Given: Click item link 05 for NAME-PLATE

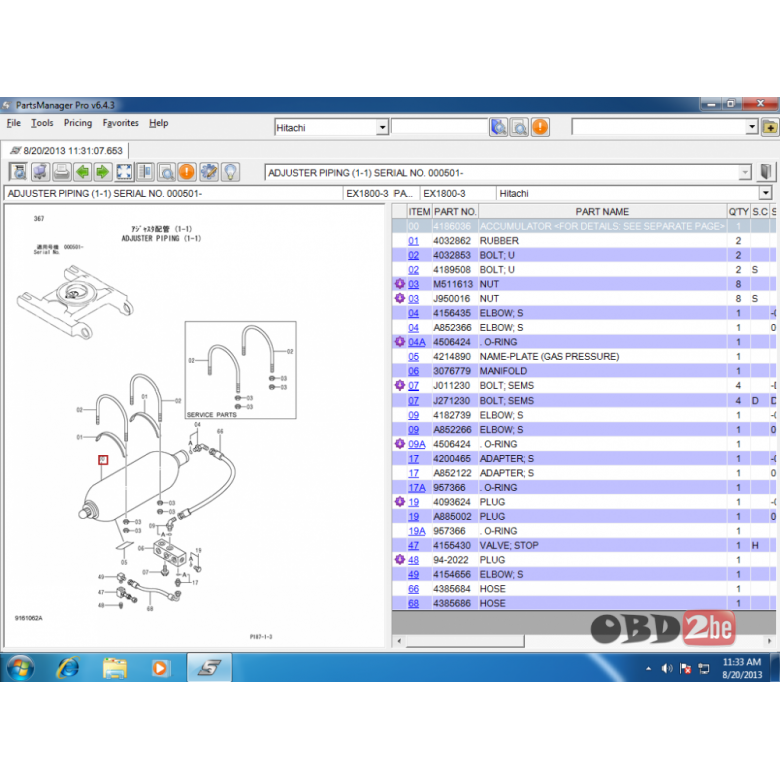Looking at the screenshot, I should 413,357.
